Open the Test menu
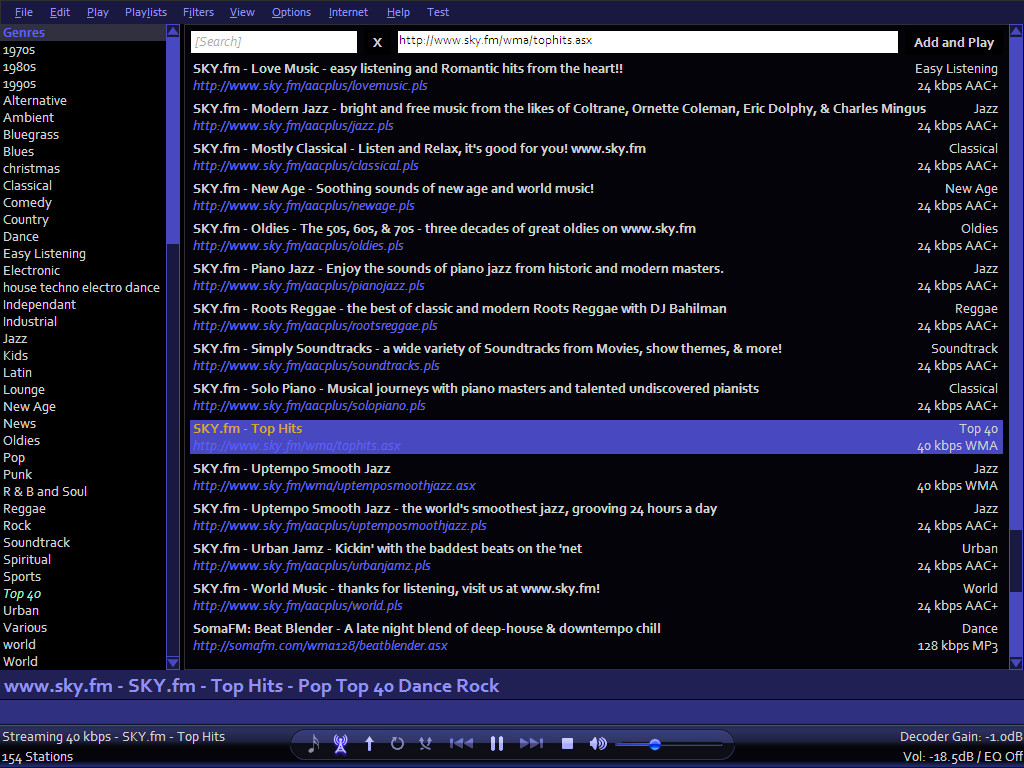The height and width of the screenshot is (768, 1024). 438,12
